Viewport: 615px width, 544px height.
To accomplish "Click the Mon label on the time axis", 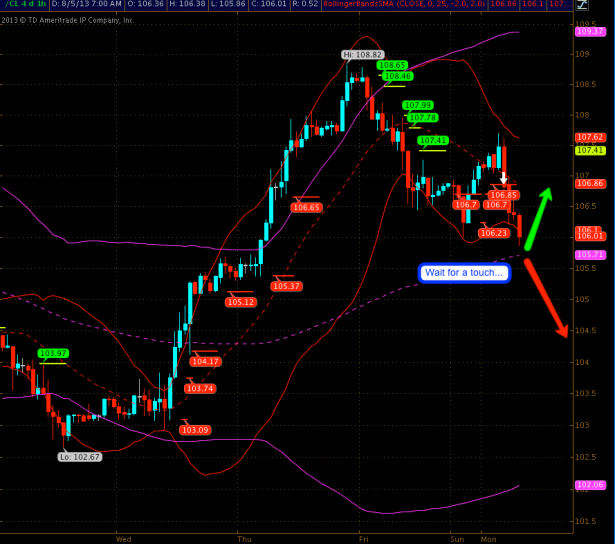I will click(x=489, y=539).
